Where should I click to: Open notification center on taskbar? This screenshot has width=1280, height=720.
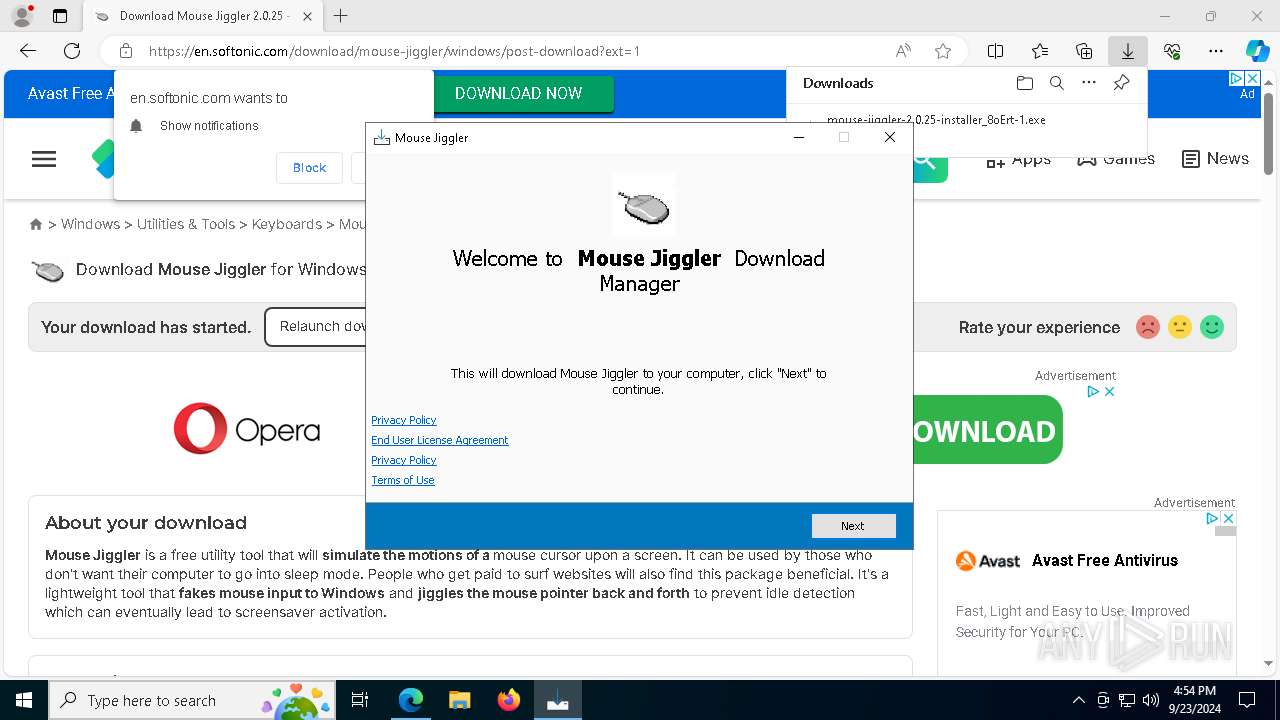pos(1247,700)
